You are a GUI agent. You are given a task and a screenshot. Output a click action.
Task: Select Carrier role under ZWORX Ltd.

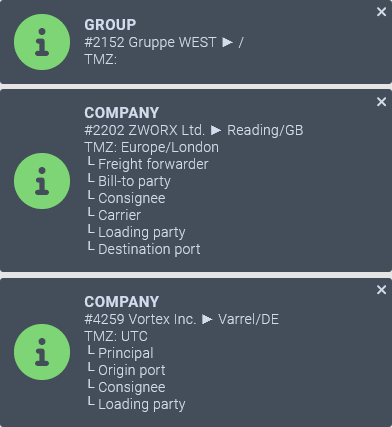click(x=119, y=215)
